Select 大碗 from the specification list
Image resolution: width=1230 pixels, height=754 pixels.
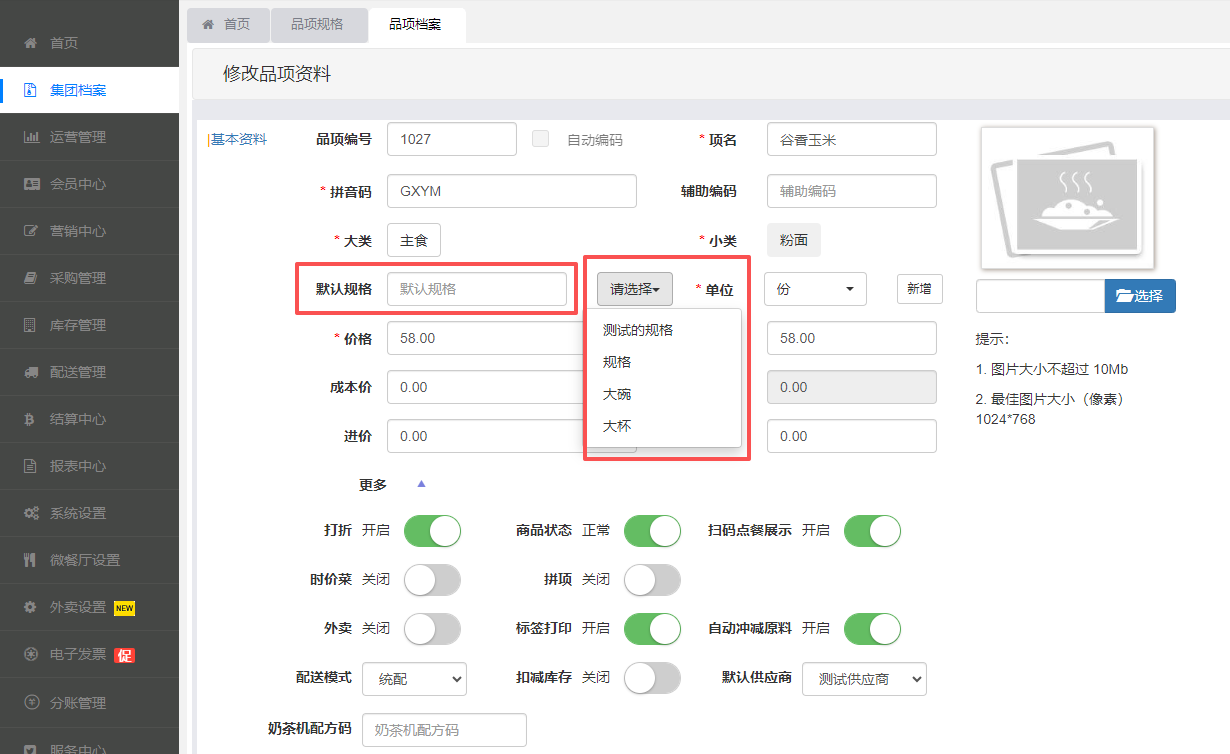pyautogui.click(x=617, y=394)
